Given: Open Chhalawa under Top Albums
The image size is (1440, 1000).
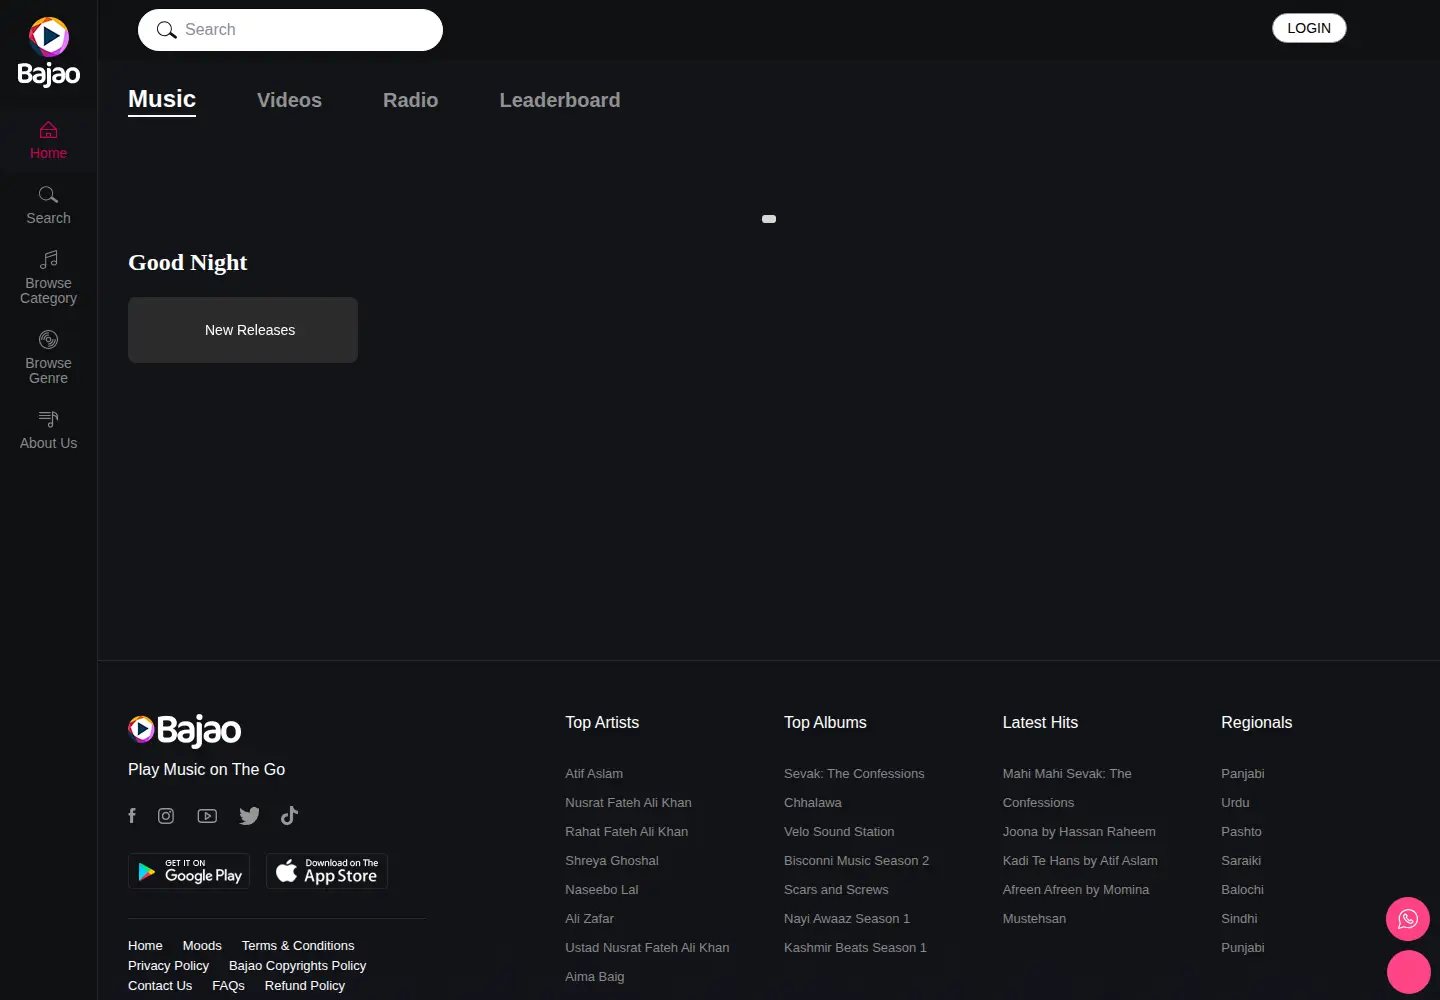Looking at the screenshot, I should point(813,803).
